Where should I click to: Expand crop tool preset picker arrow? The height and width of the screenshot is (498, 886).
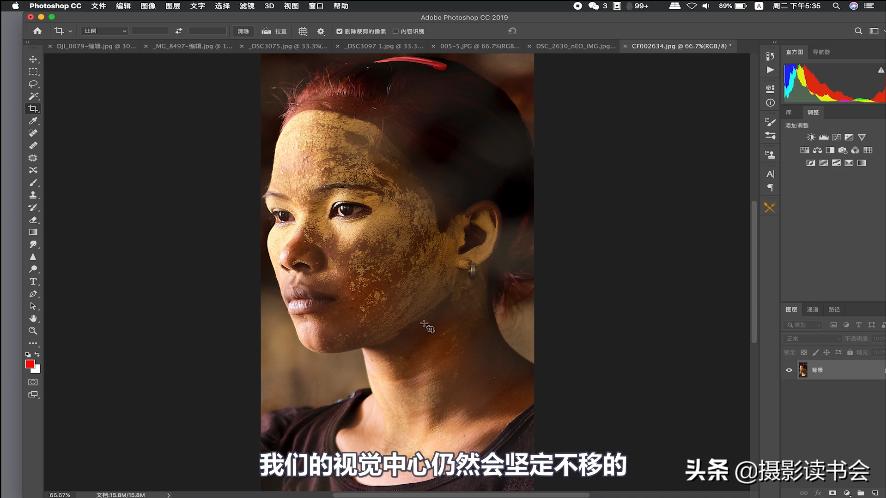pos(70,31)
